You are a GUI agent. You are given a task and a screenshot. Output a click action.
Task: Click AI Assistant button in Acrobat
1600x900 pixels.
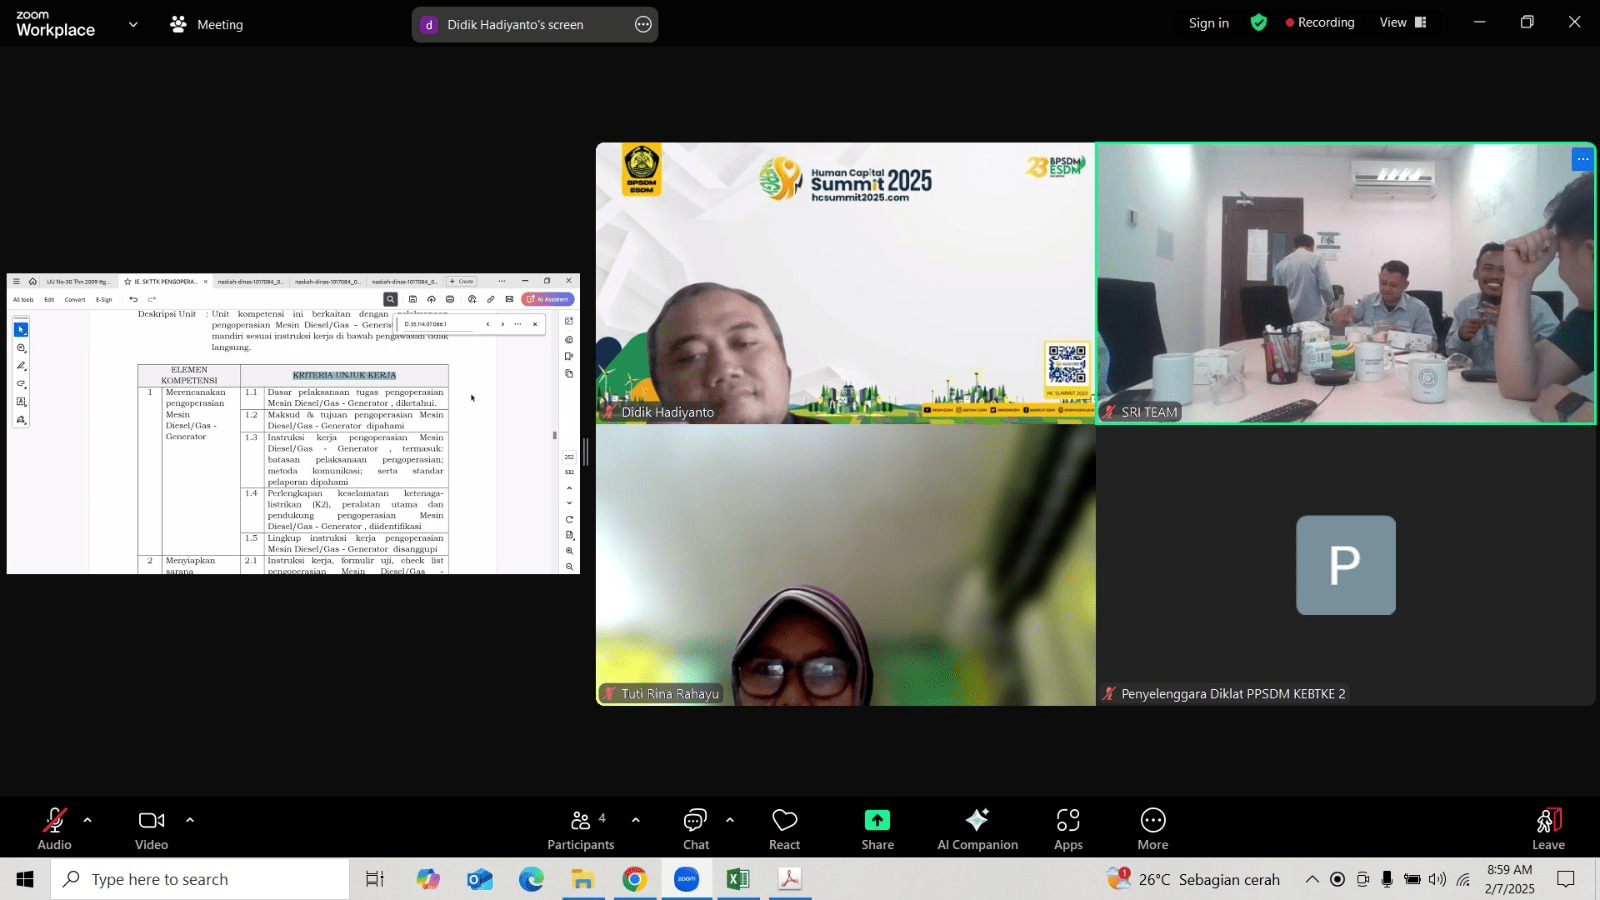tap(548, 299)
